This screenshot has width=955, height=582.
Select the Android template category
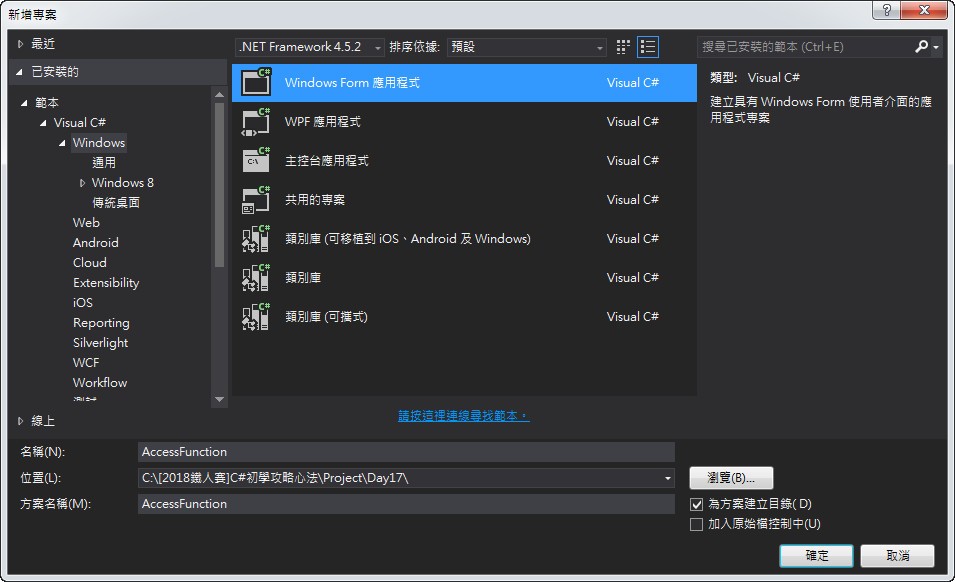point(96,243)
